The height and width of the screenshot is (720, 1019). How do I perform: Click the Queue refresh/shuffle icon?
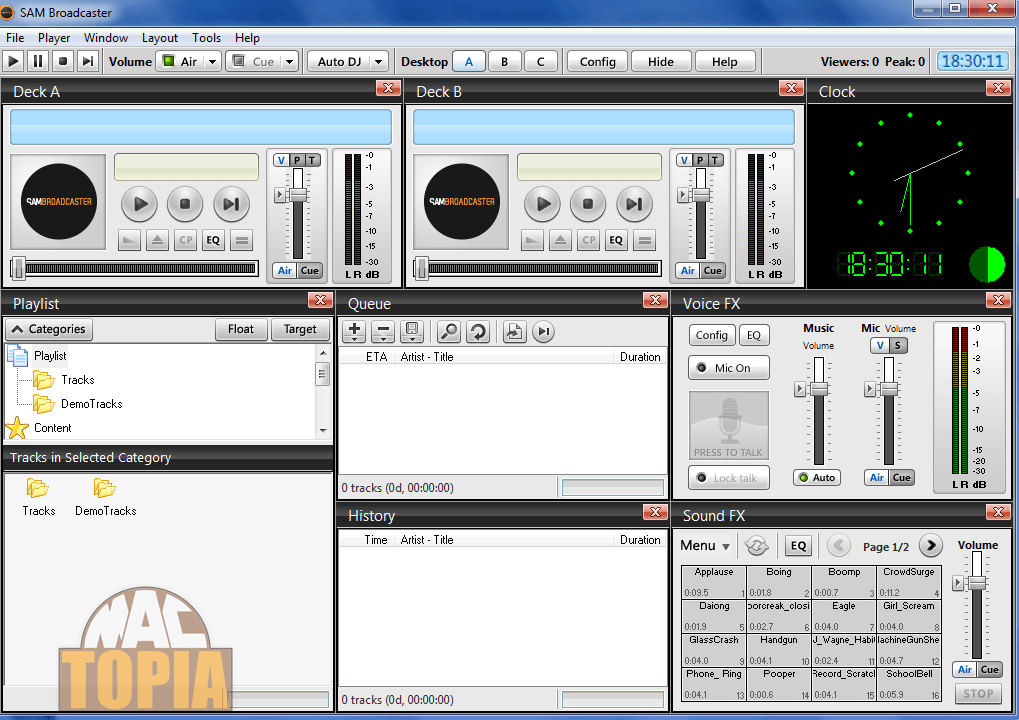coord(478,331)
